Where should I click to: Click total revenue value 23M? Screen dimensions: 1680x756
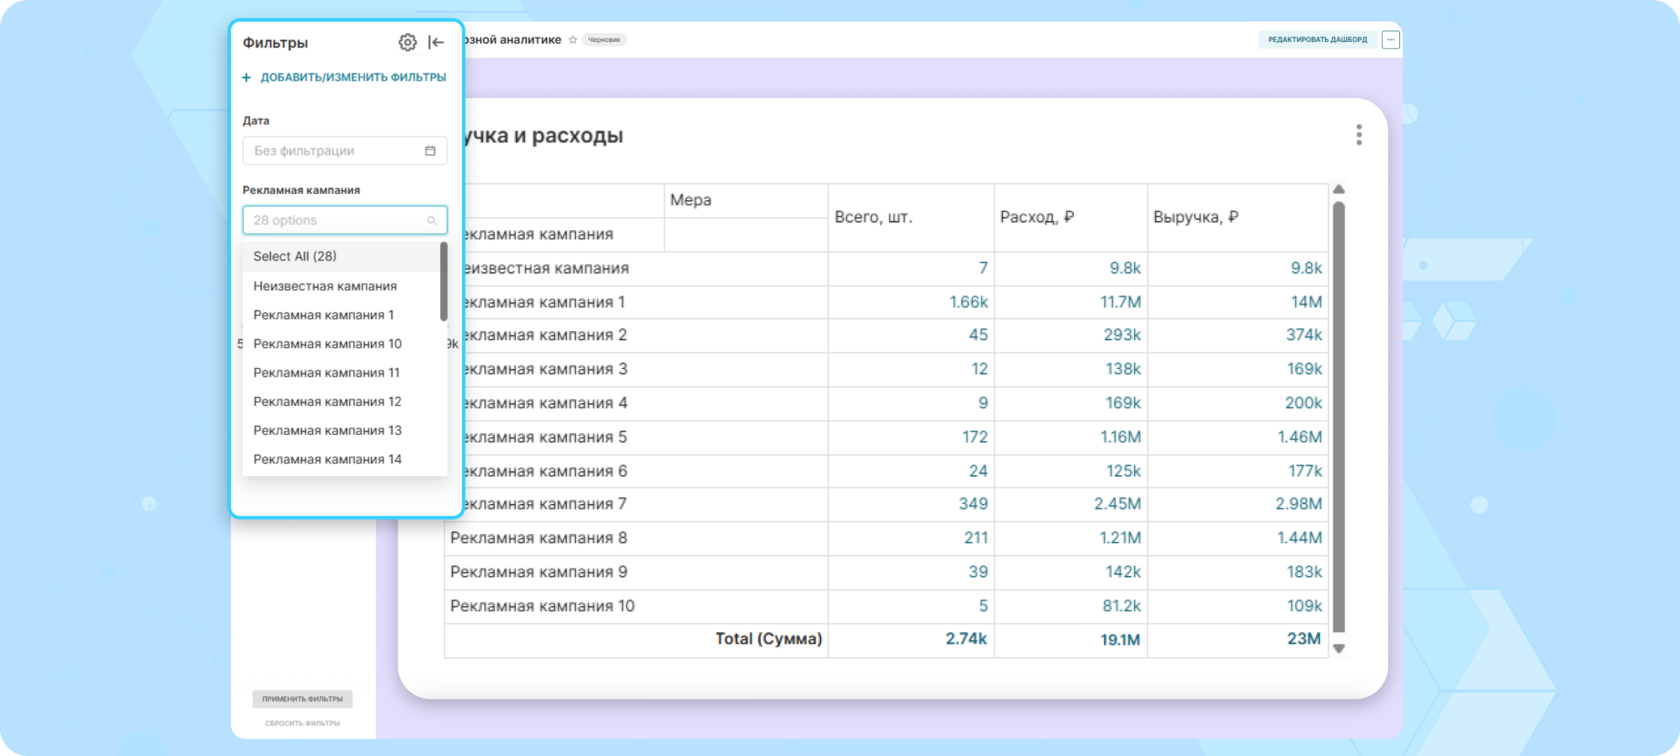[x=1304, y=639]
